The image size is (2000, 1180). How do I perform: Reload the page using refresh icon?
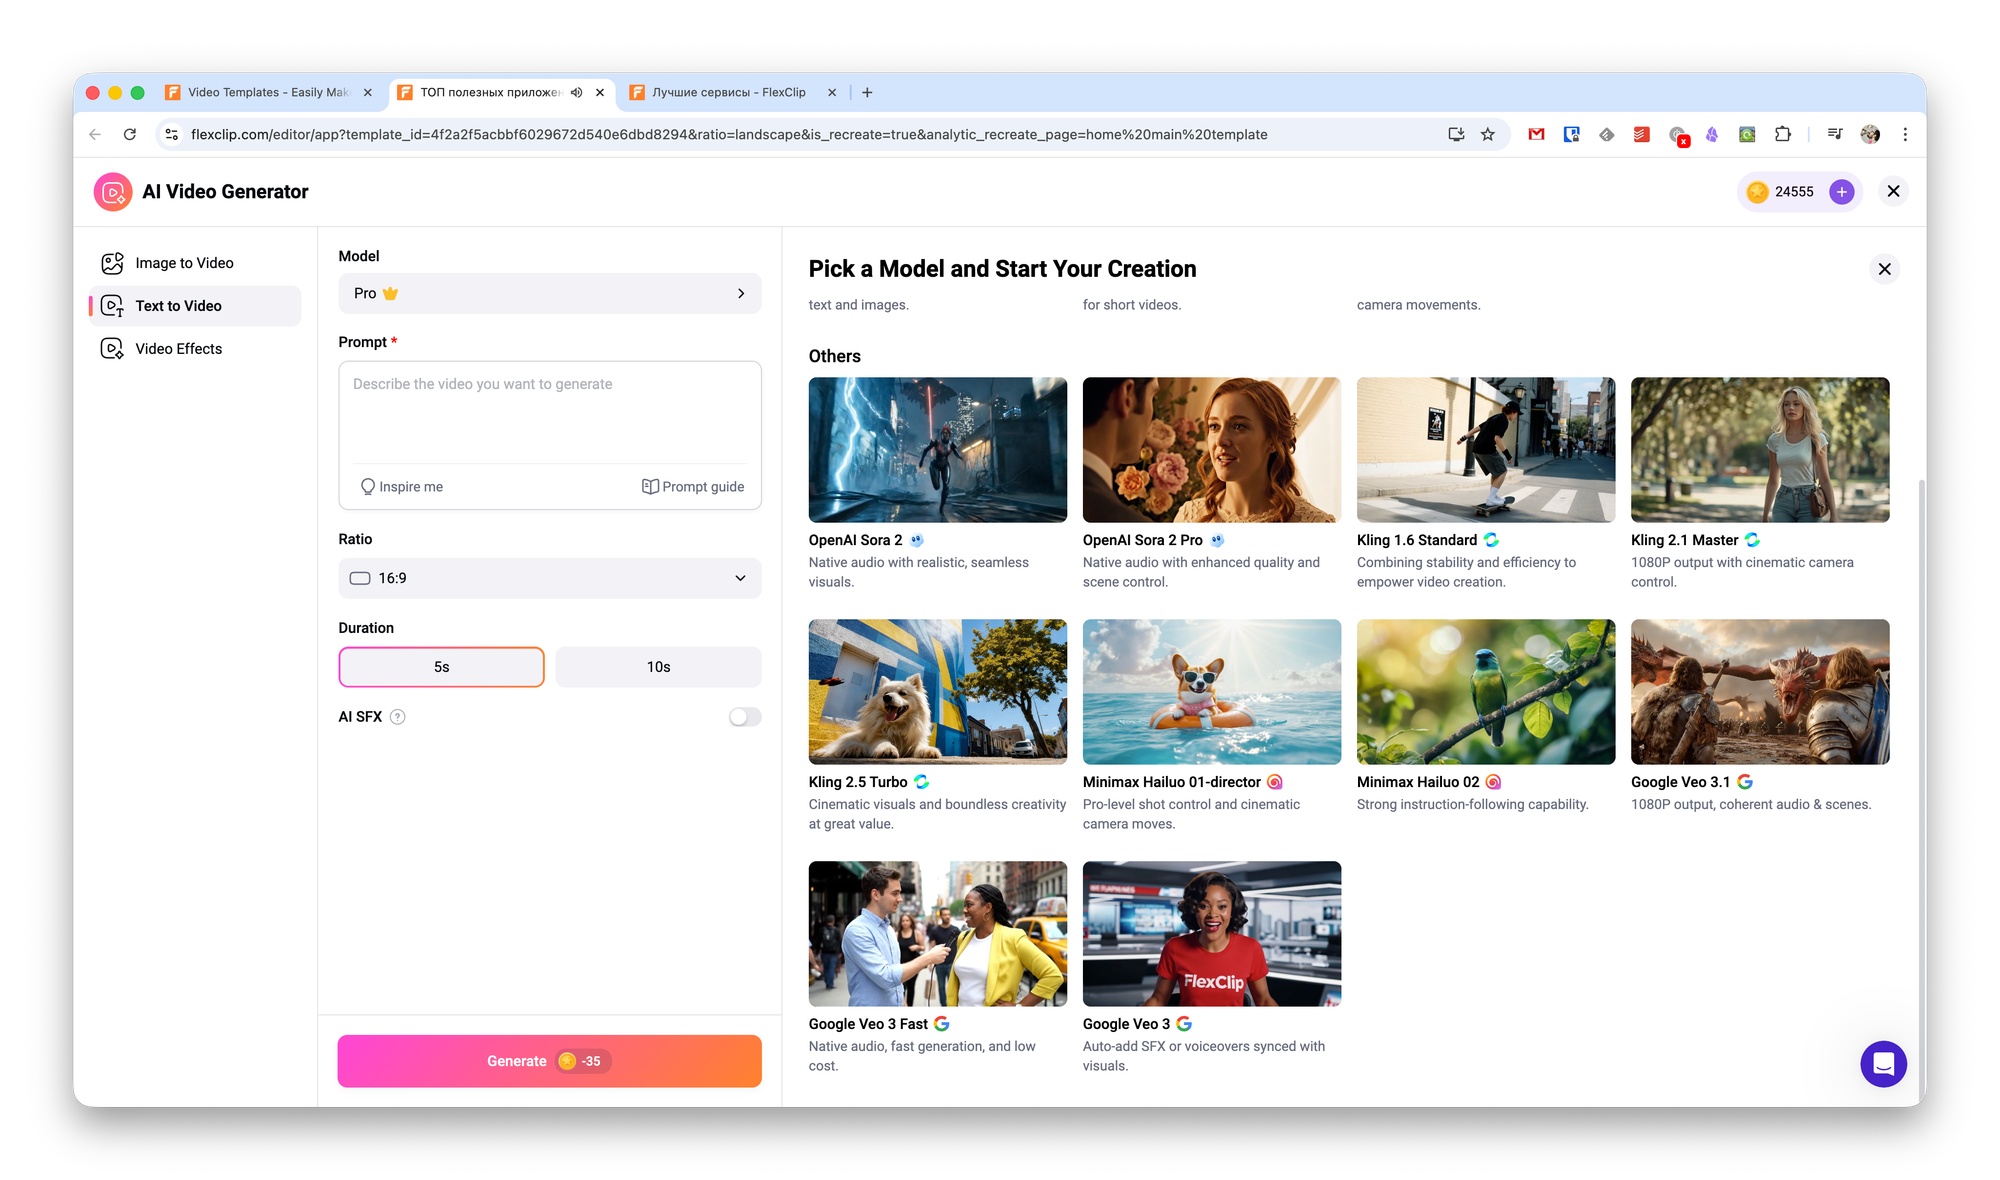(x=130, y=134)
